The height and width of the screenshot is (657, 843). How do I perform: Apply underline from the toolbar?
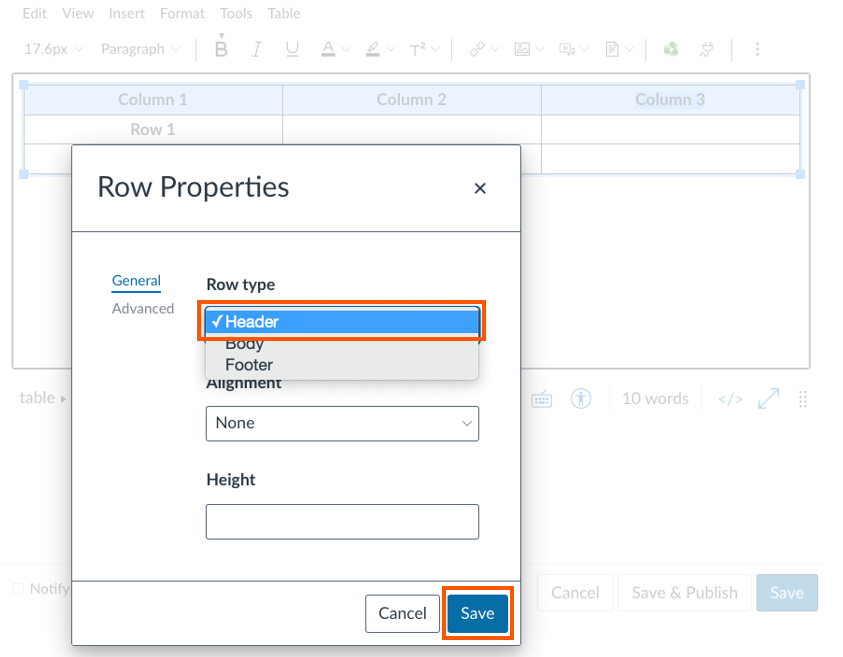pos(292,49)
